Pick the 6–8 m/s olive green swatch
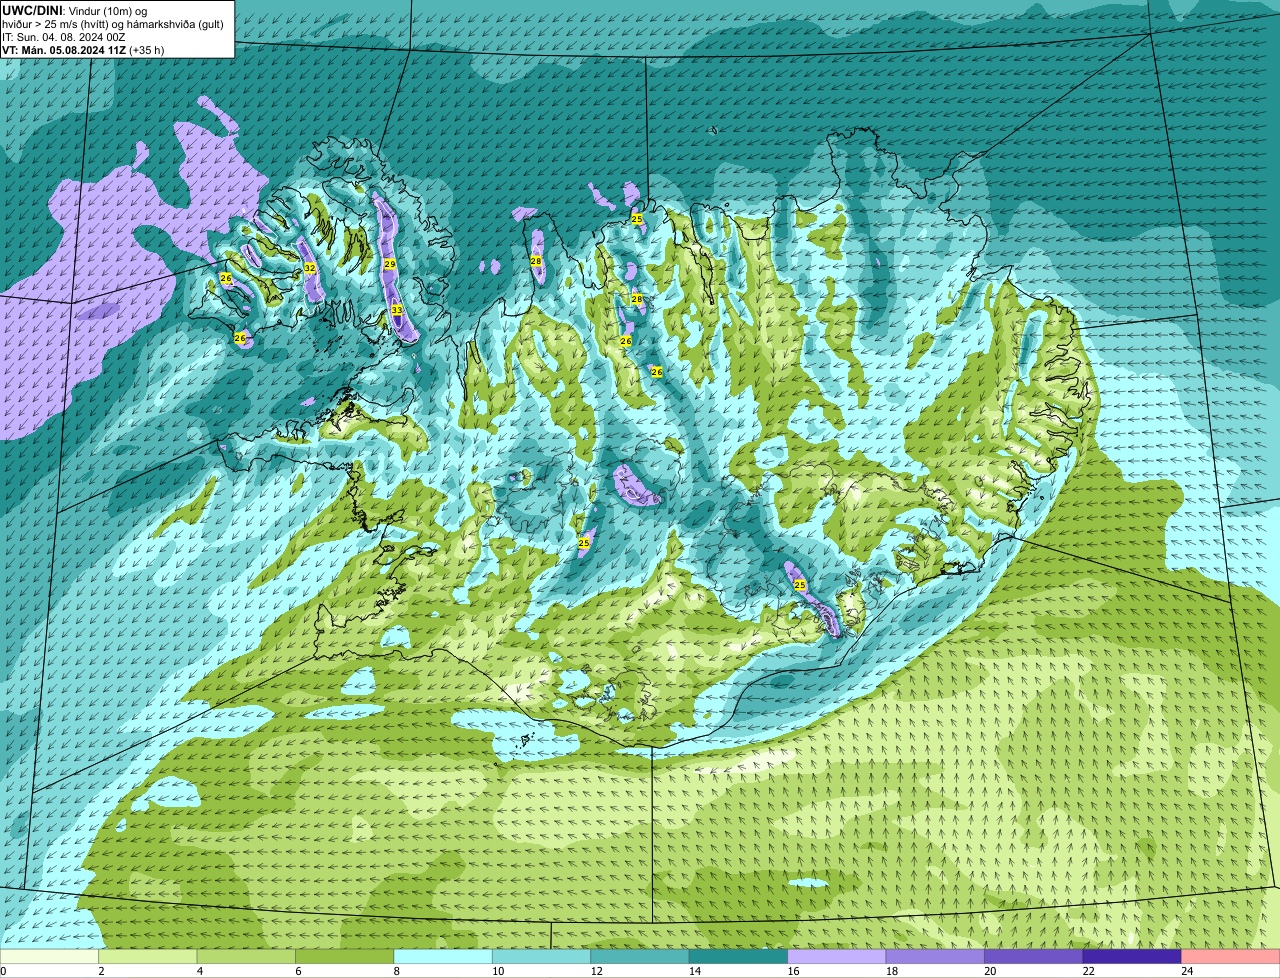1280x978 pixels. 345,957
